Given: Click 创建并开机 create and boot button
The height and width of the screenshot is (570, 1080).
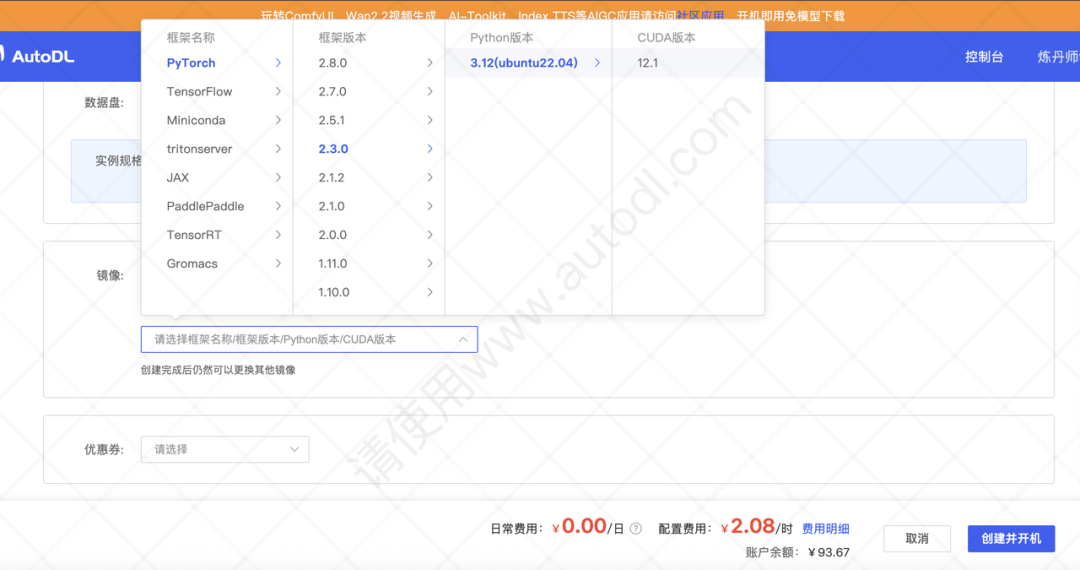Looking at the screenshot, I should click(1011, 538).
